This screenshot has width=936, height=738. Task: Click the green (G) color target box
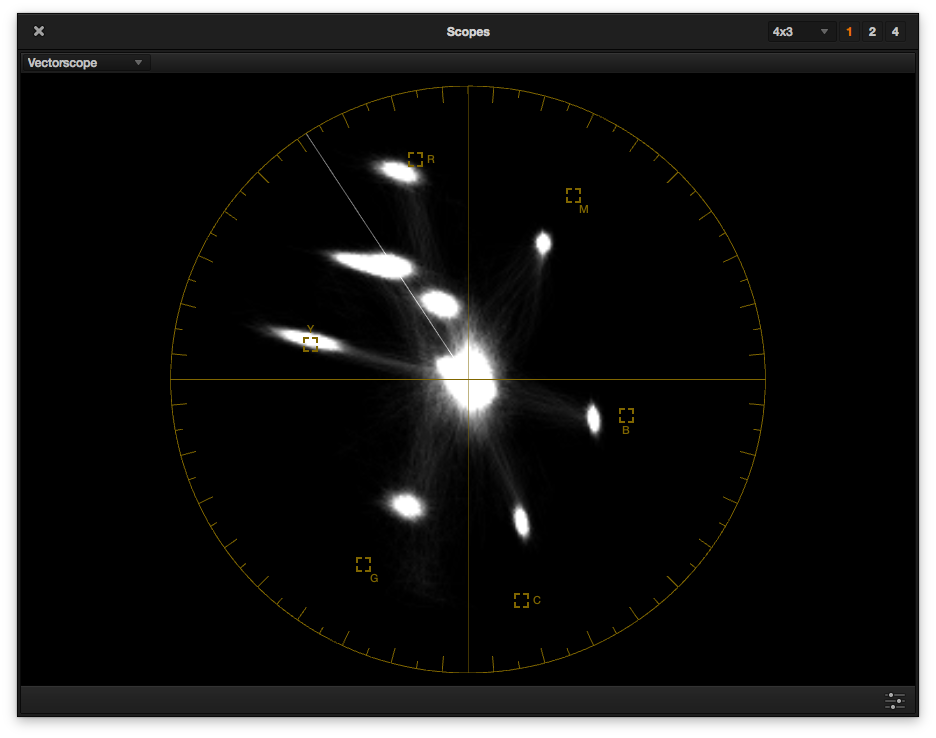363,564
